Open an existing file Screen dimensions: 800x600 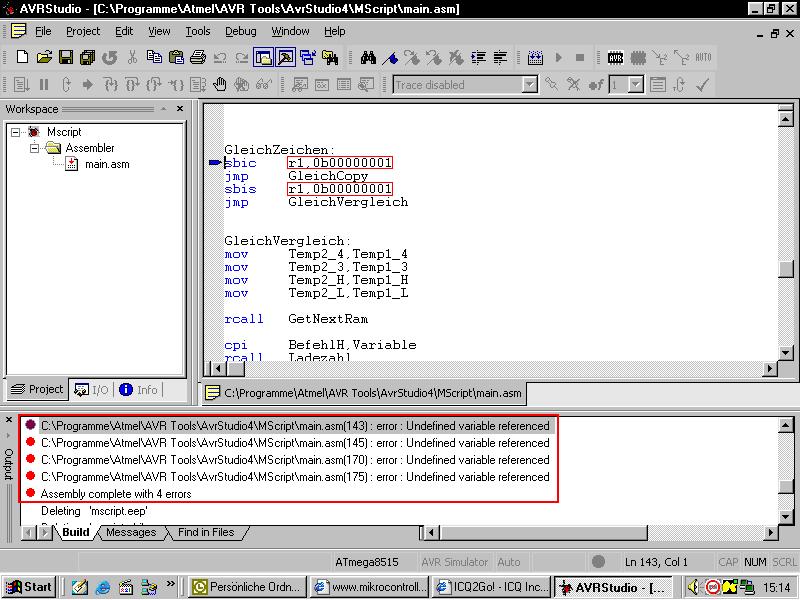click(x=42, y=57)
